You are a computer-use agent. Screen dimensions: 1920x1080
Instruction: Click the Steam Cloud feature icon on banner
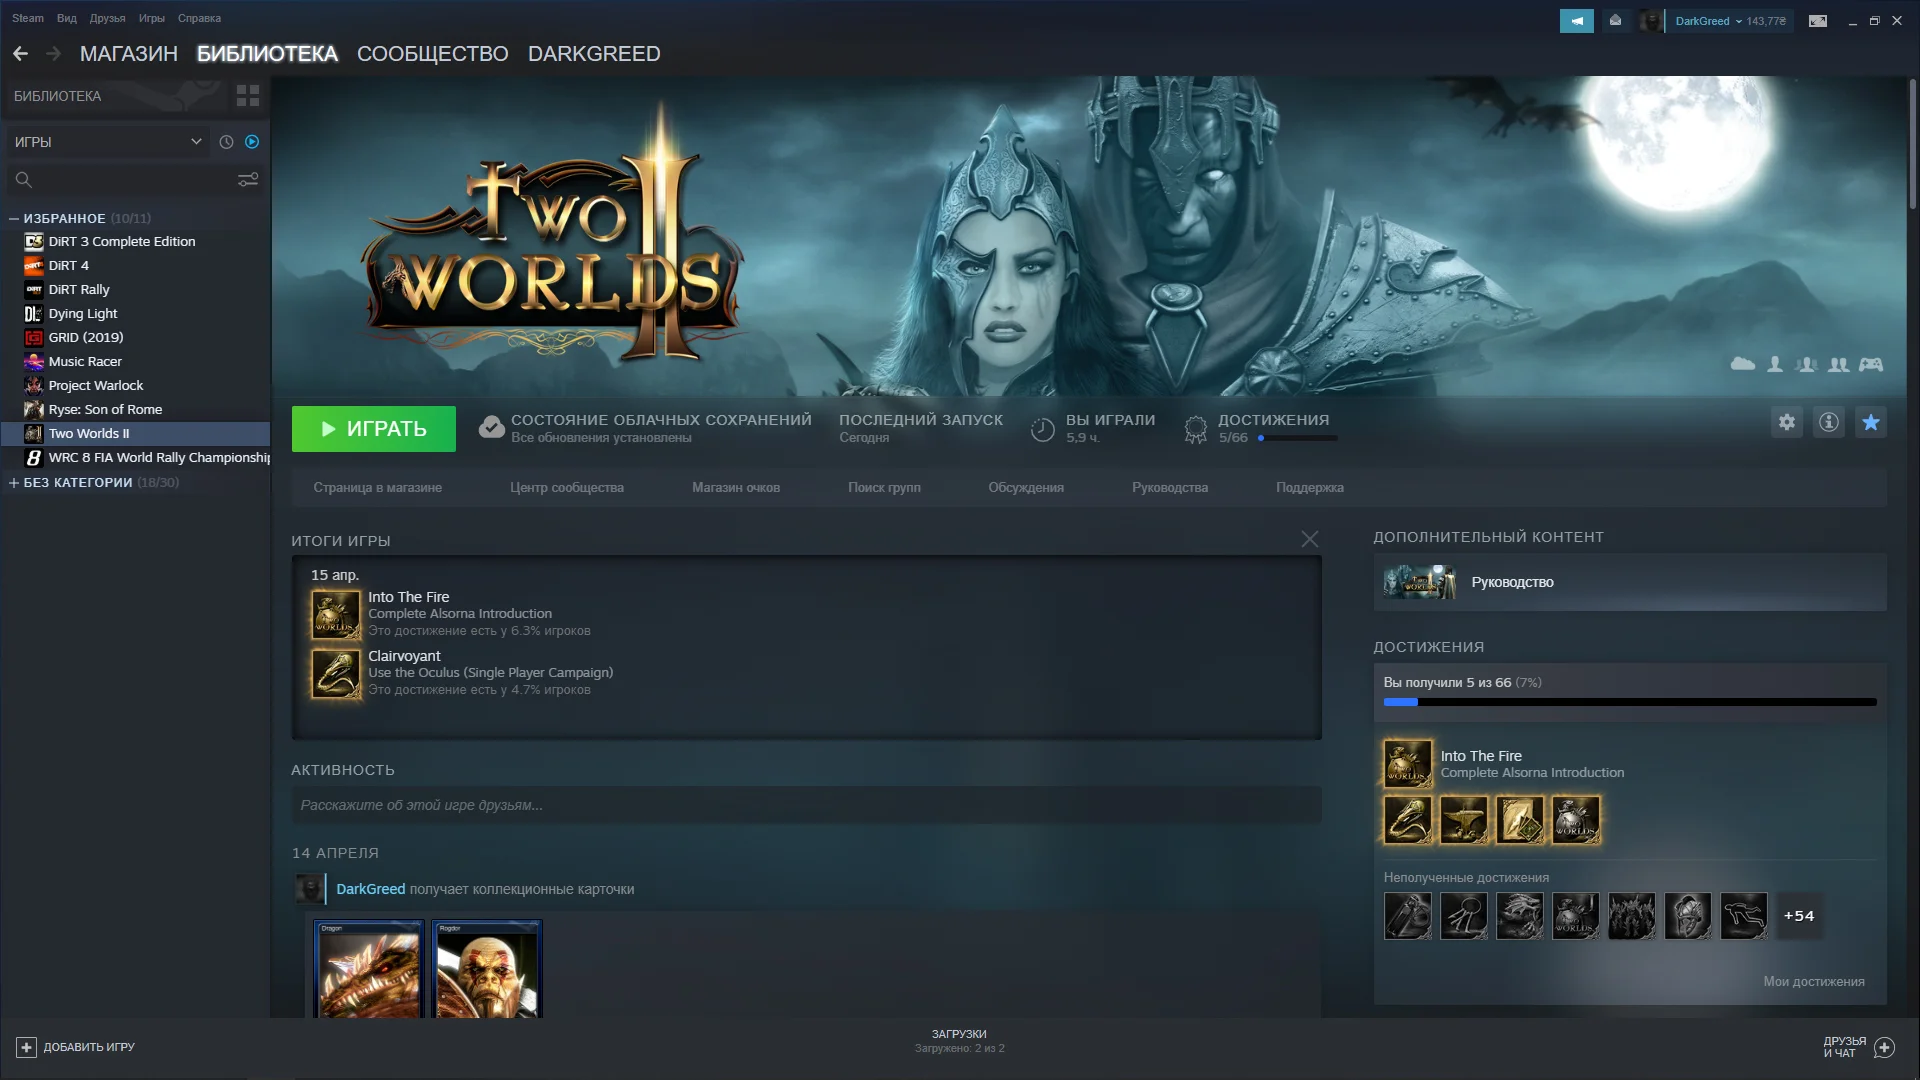(x=1743, y=364)
